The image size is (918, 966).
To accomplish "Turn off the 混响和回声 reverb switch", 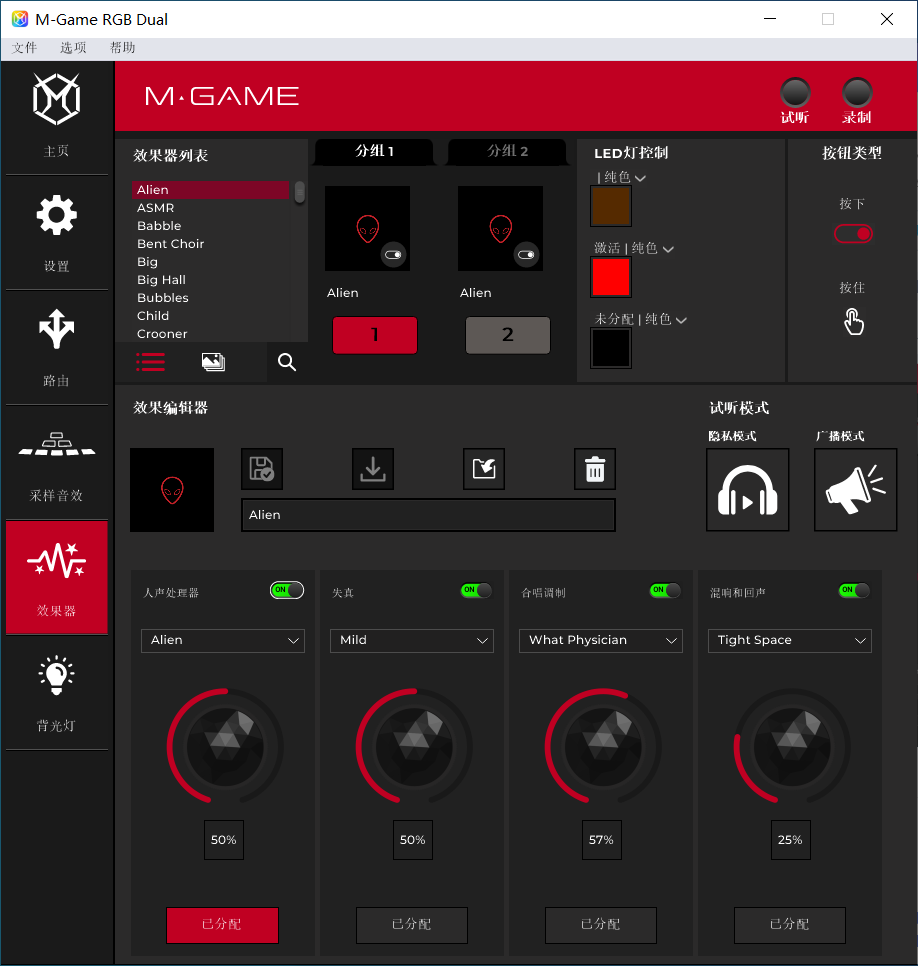I will click(x=855, y=590).
